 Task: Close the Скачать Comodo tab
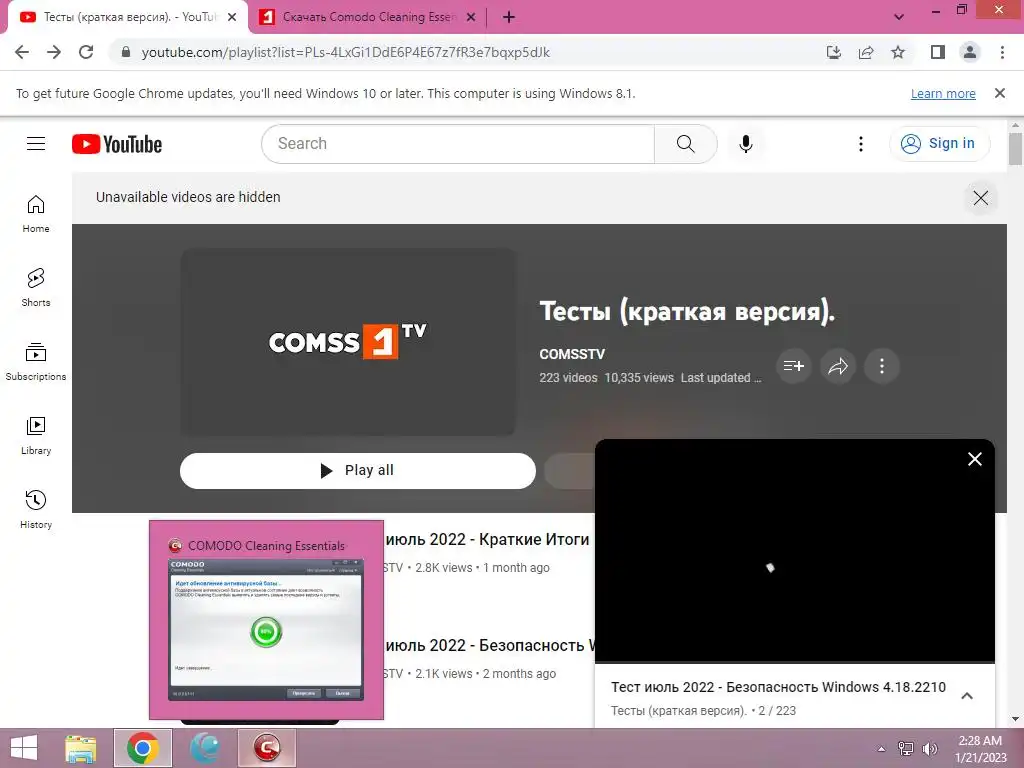[470, 18]
